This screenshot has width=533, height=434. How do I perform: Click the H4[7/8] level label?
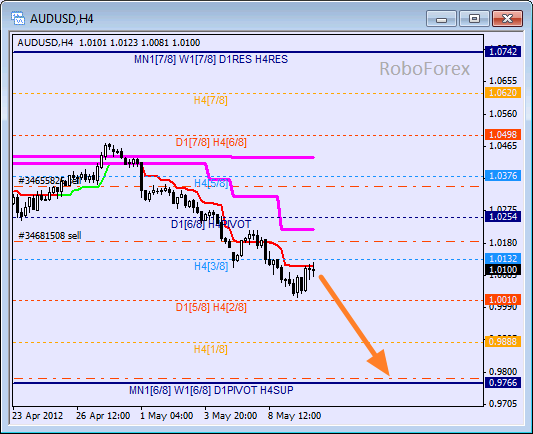[x=210, y=100]
